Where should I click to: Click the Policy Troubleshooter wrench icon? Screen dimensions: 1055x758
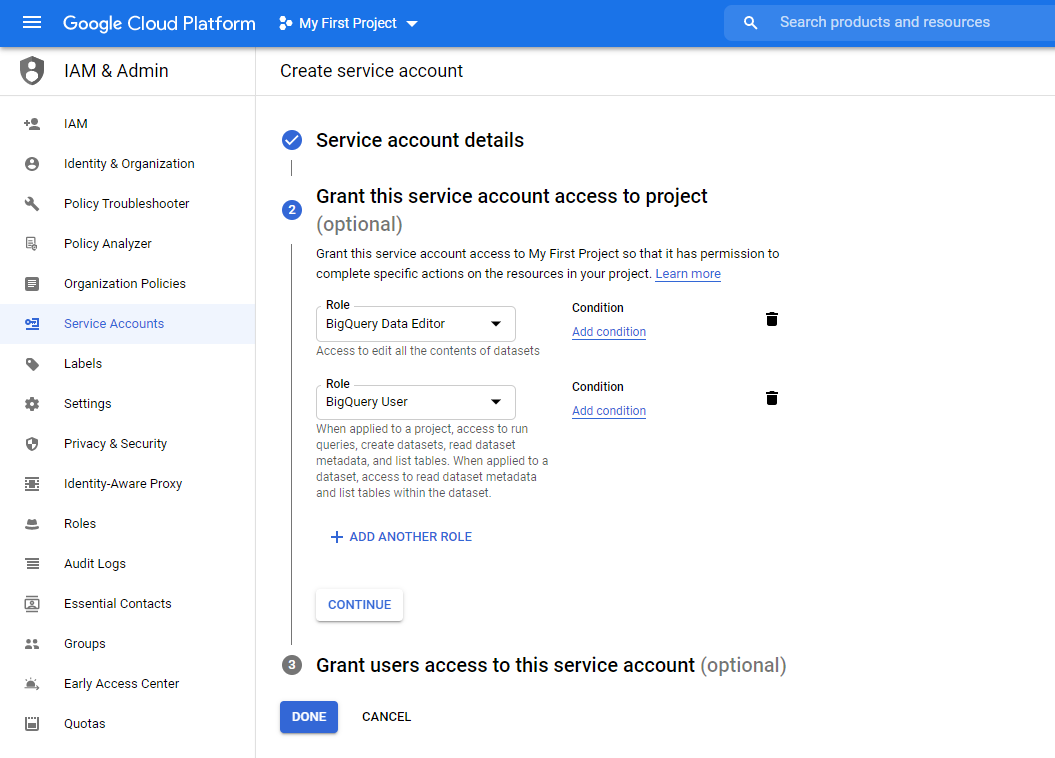32,204
